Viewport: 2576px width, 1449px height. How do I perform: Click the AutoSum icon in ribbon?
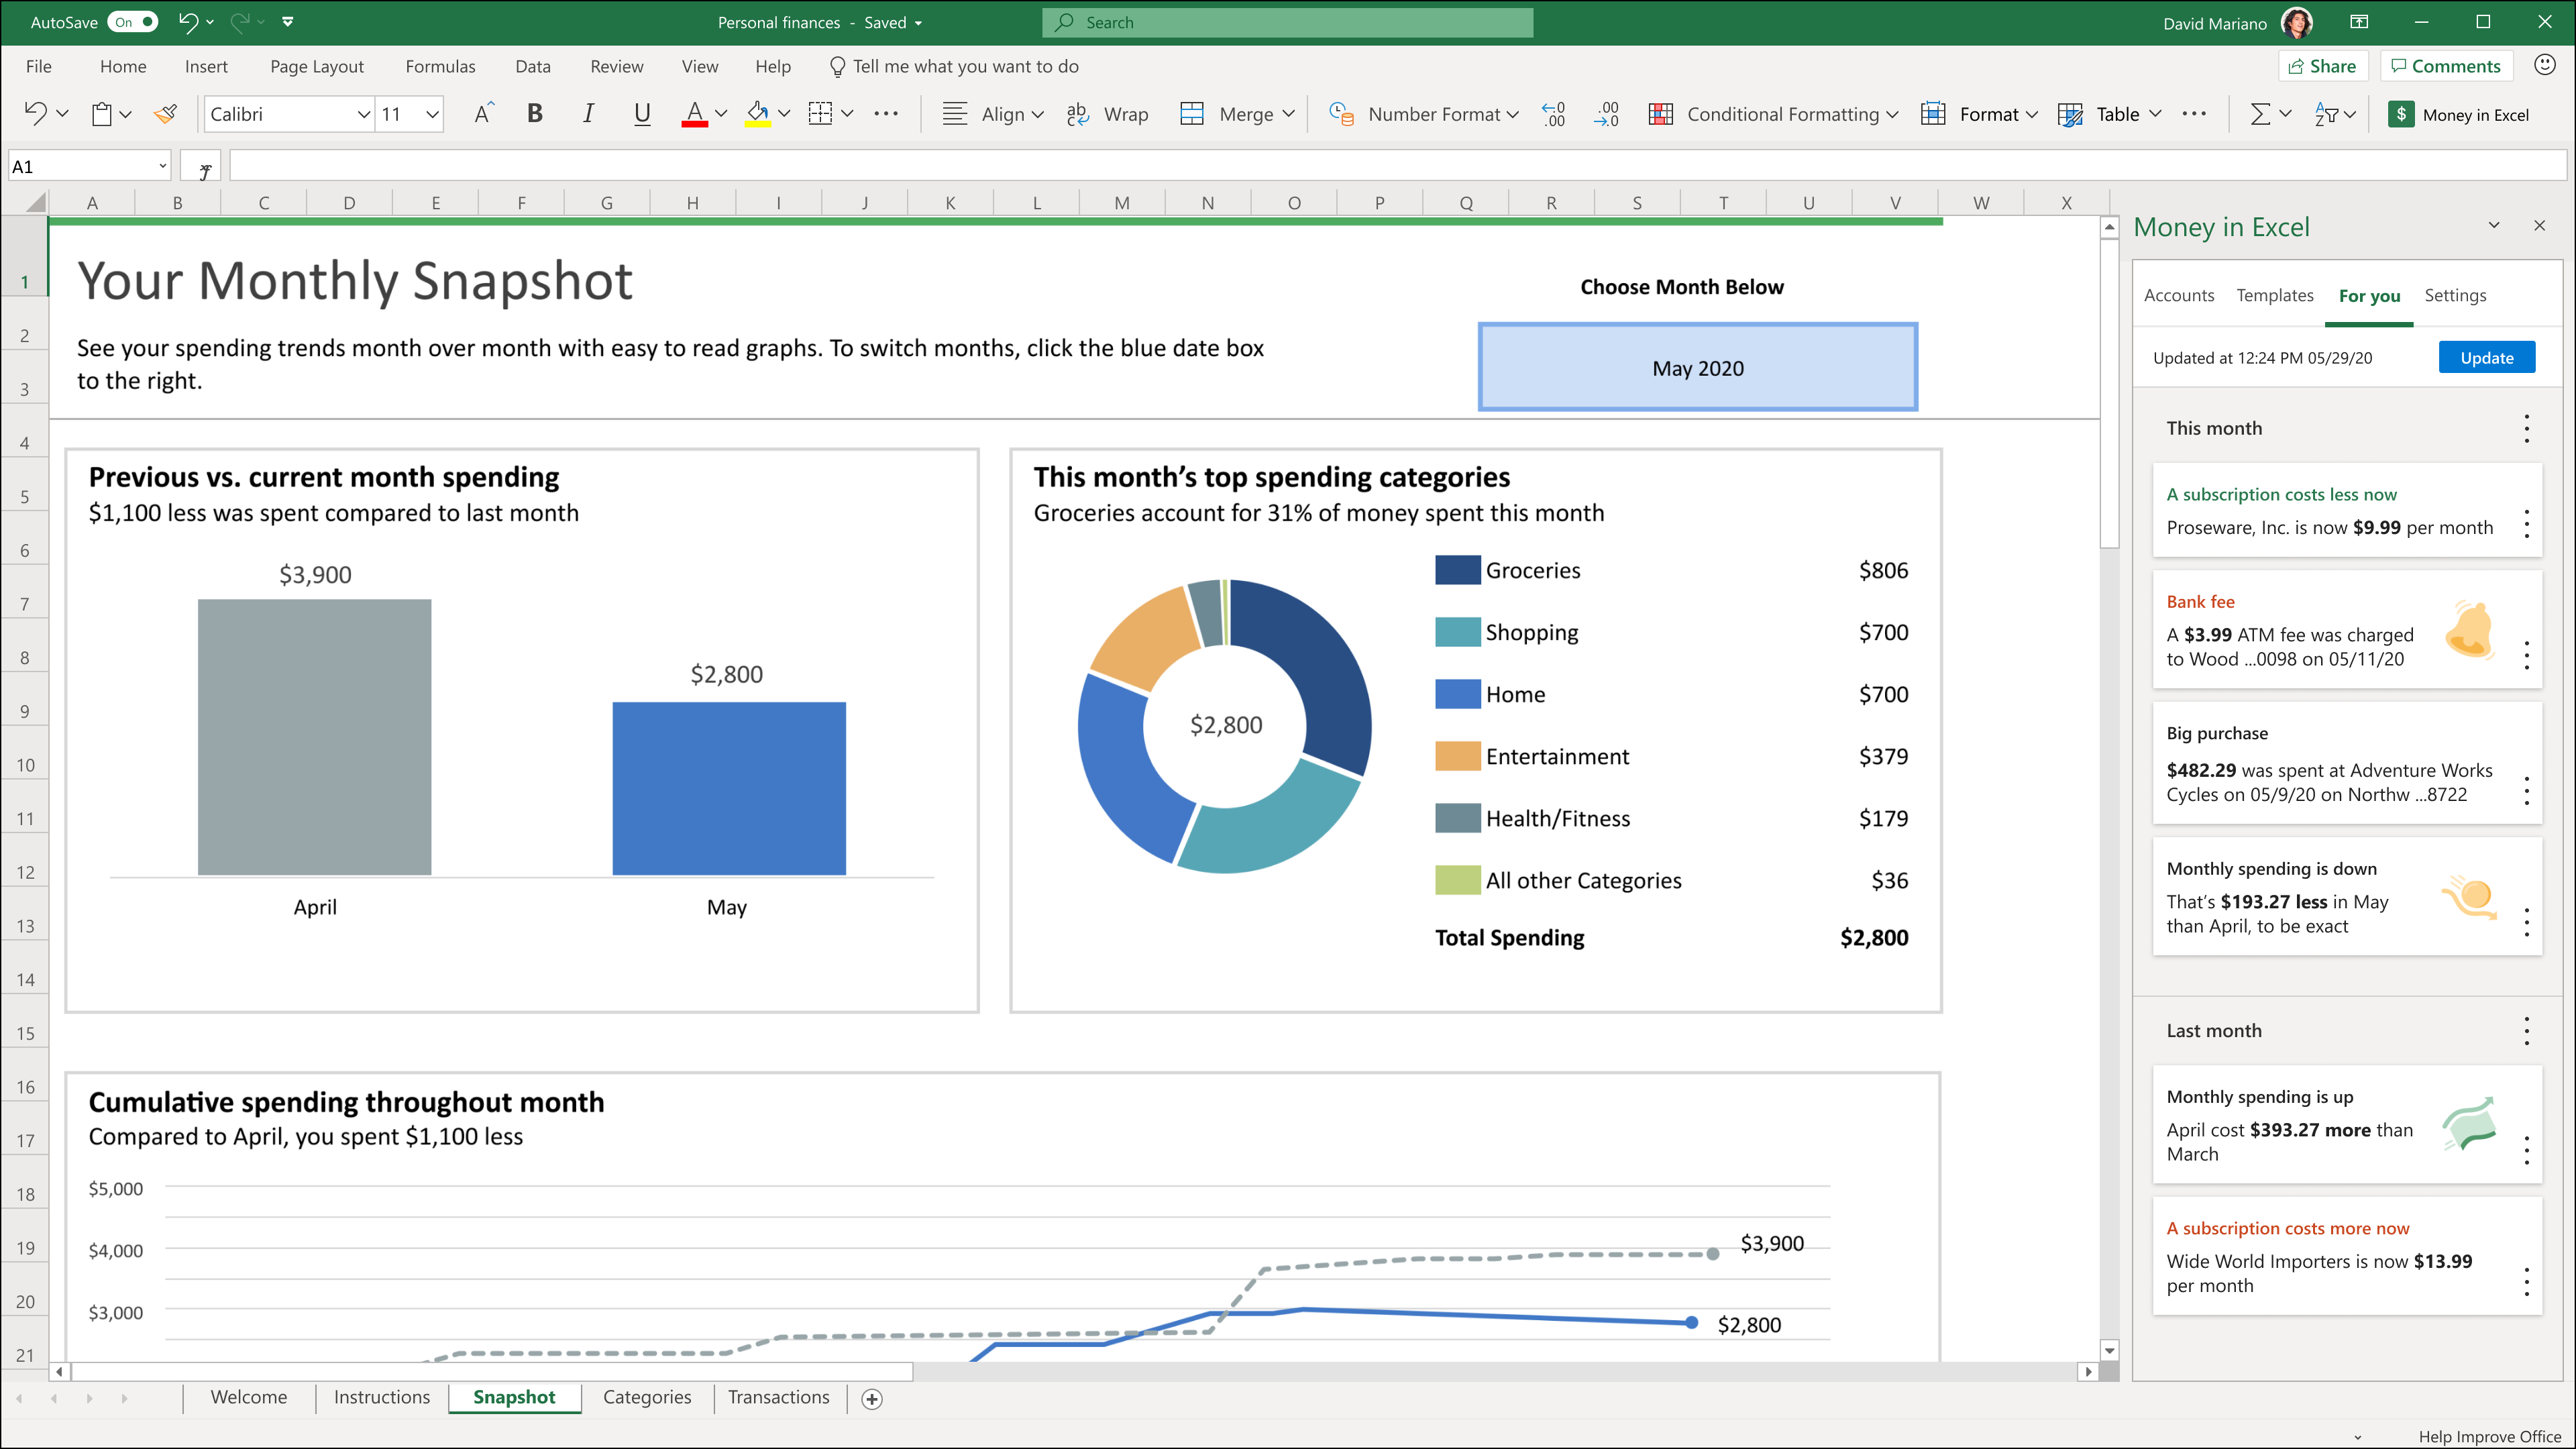pos(2261,113)
